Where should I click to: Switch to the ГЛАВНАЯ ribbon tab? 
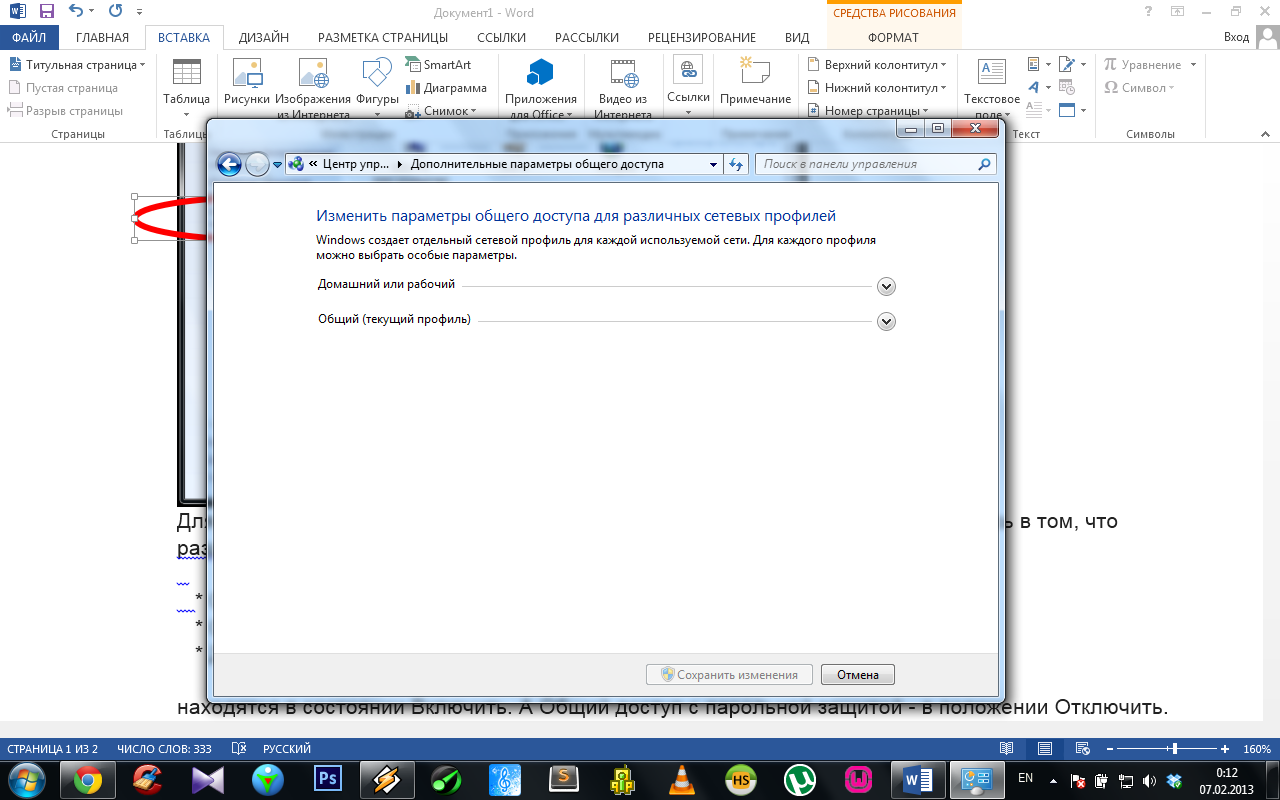coord(102,38)
